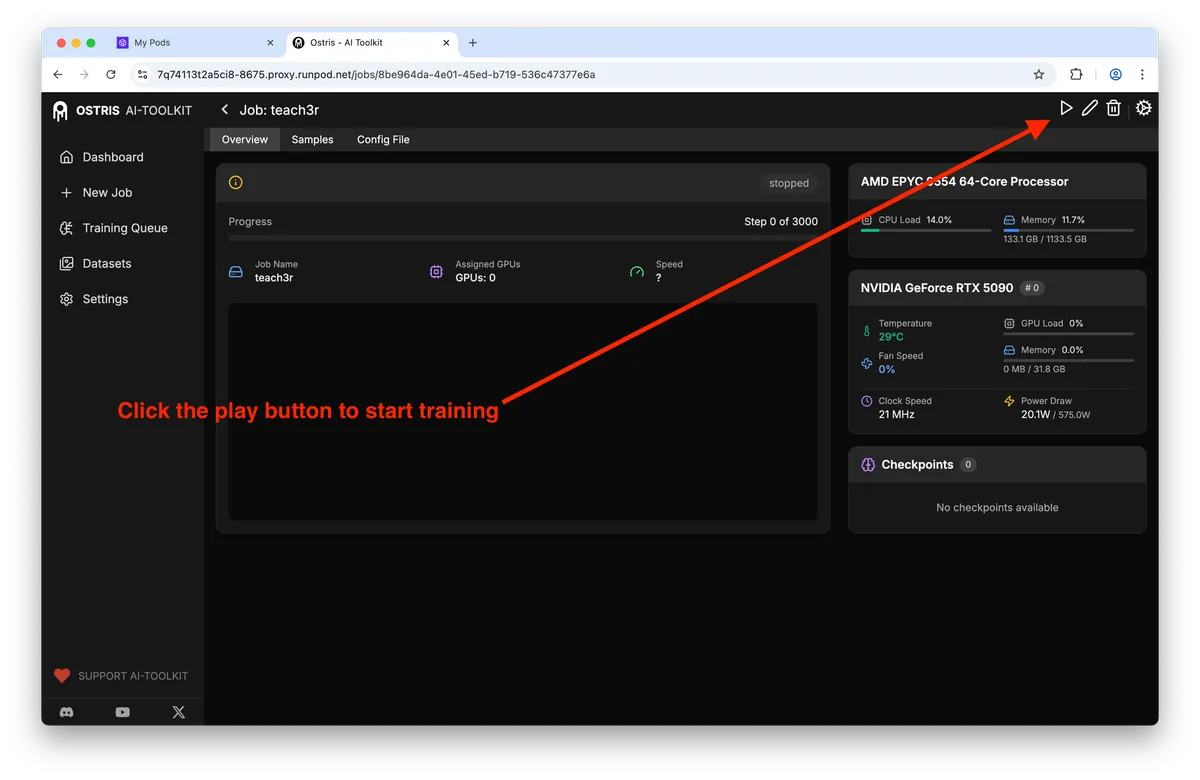Switch to the Config File tab
The height and width of the screenshot is (780, 1200).
(x=383, y=140)
